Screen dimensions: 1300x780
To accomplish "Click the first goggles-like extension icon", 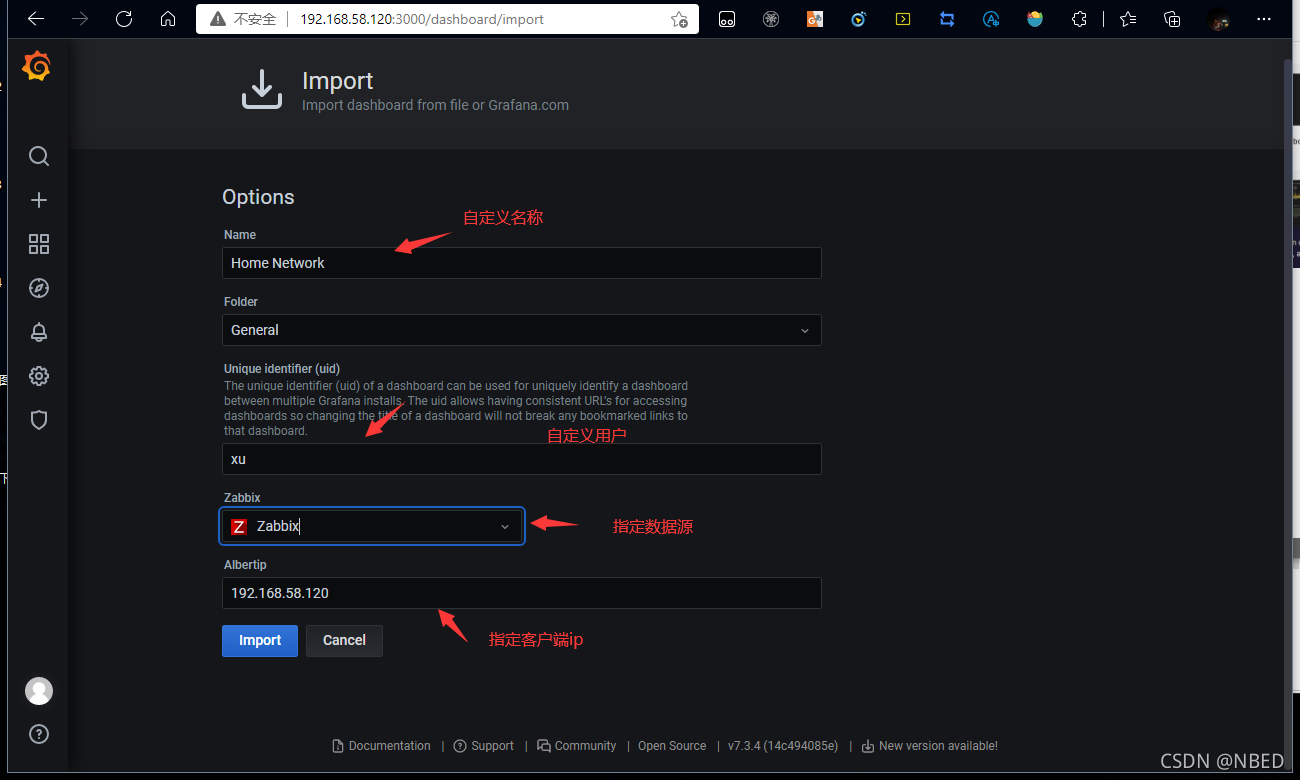I will click(727, 19).
